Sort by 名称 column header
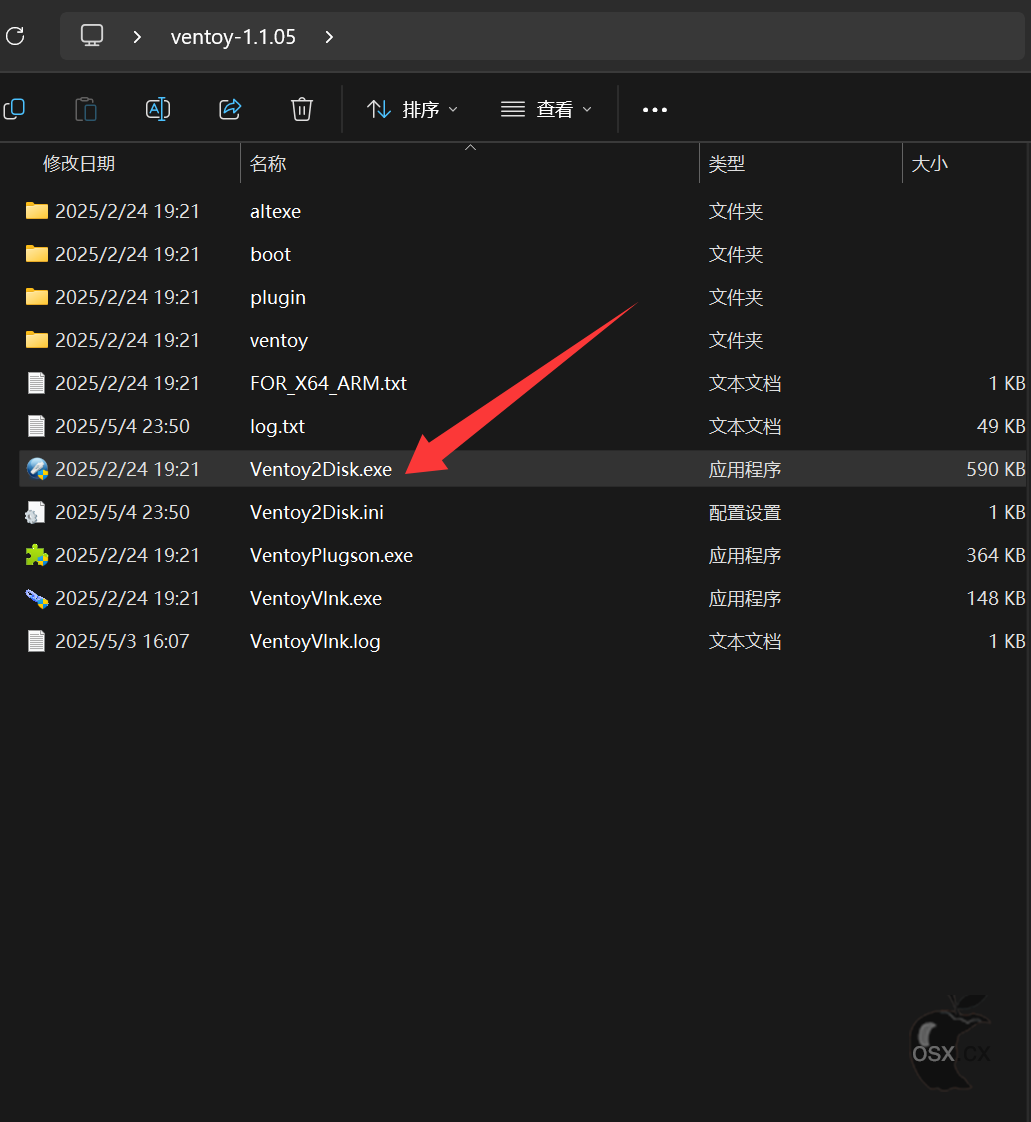Viewport: 1031px width, 1122px height. (x=268, y=164)
